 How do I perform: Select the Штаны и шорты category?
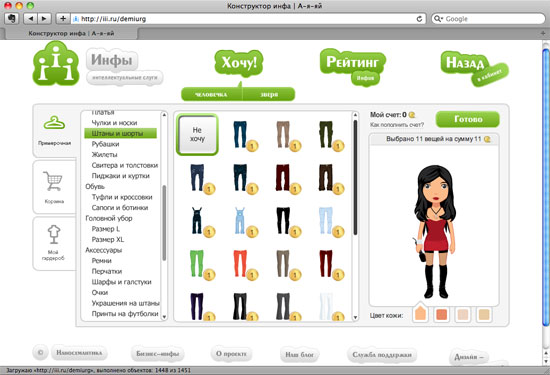coord(120,133)
